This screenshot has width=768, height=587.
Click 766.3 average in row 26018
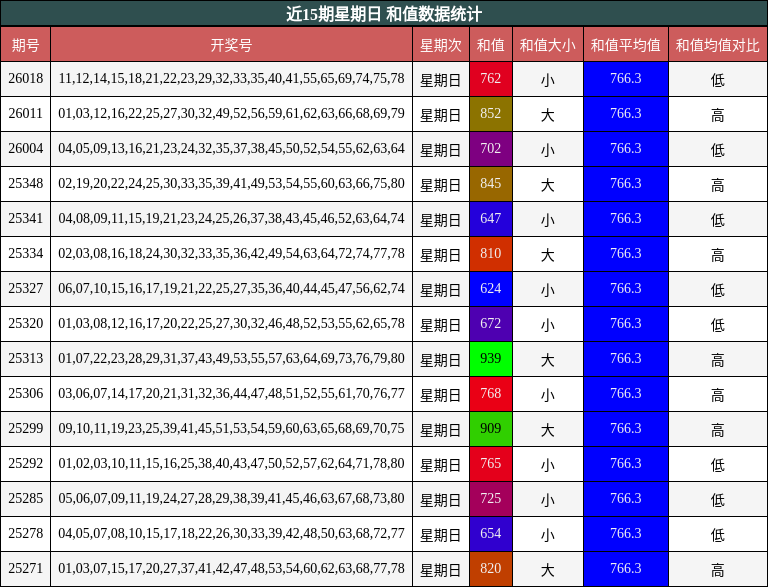tap(625, 78)
